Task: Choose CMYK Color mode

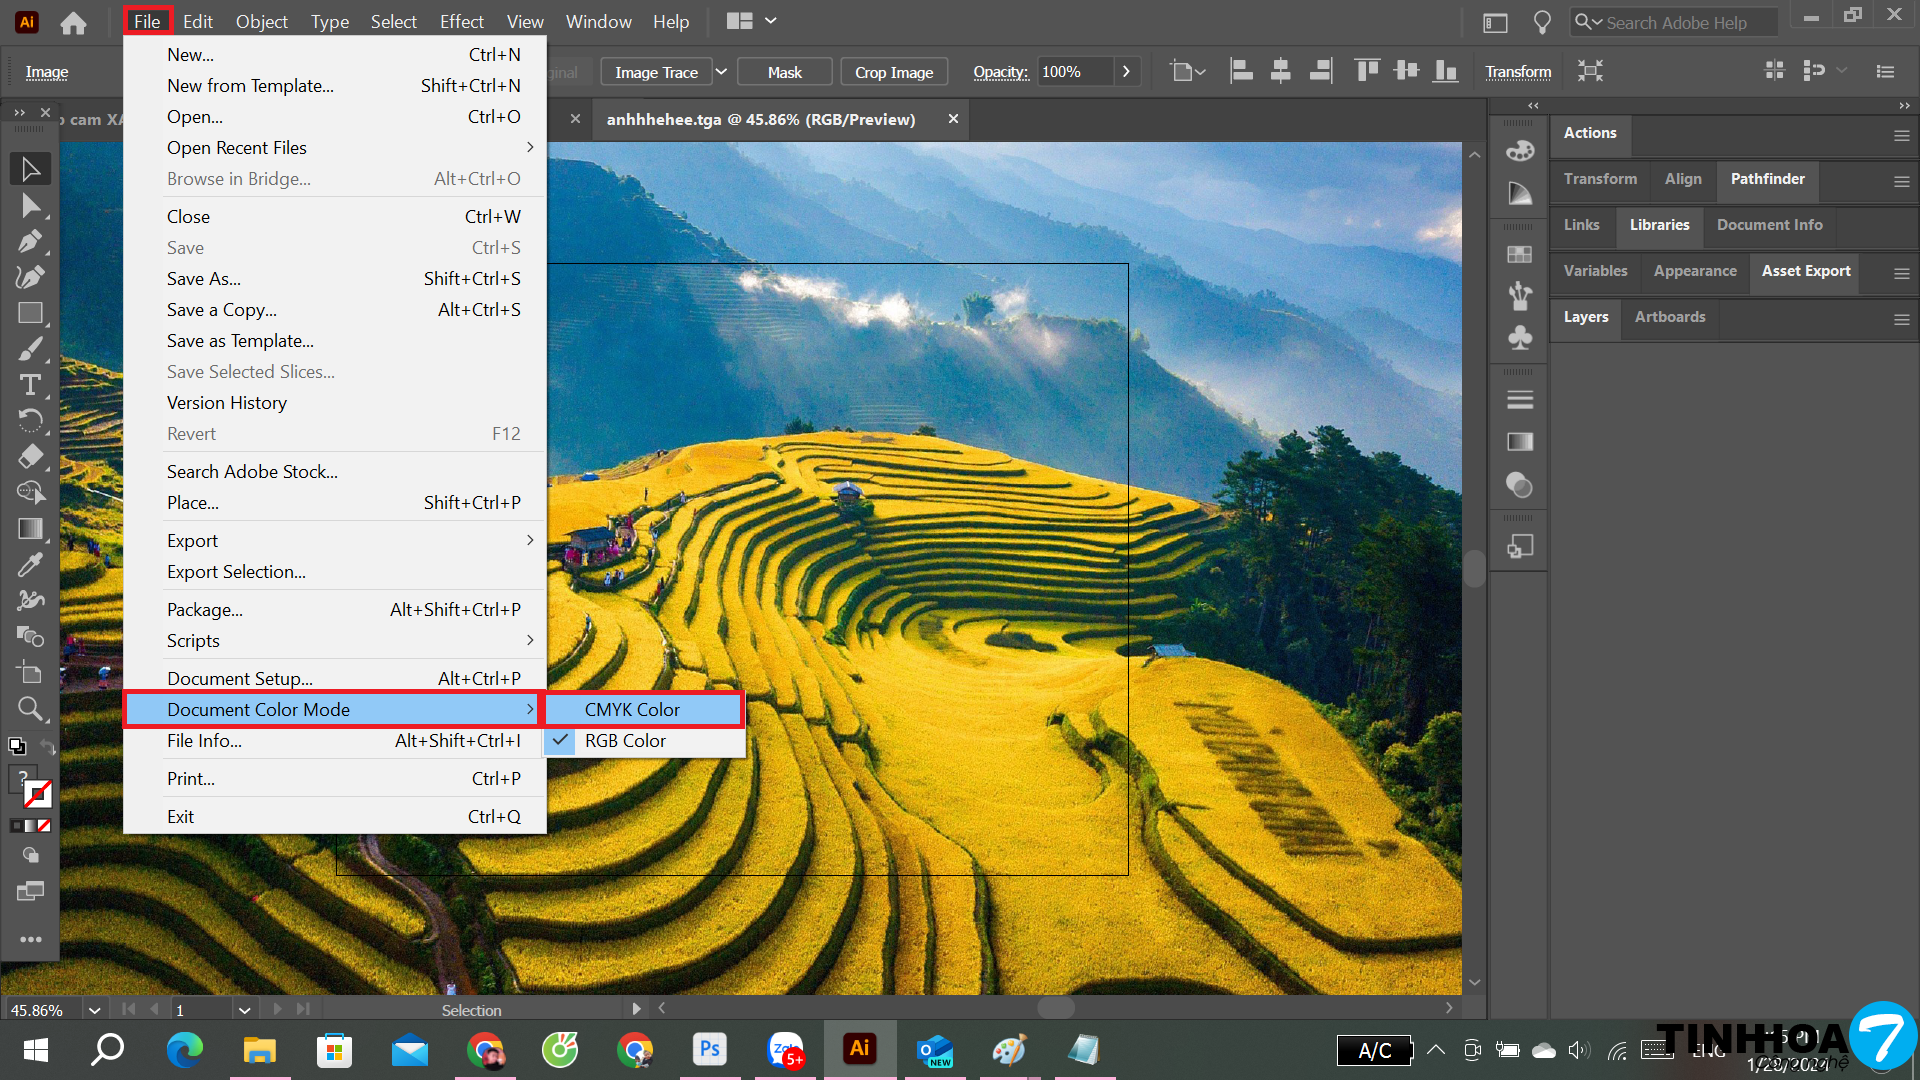Action: 632,710
